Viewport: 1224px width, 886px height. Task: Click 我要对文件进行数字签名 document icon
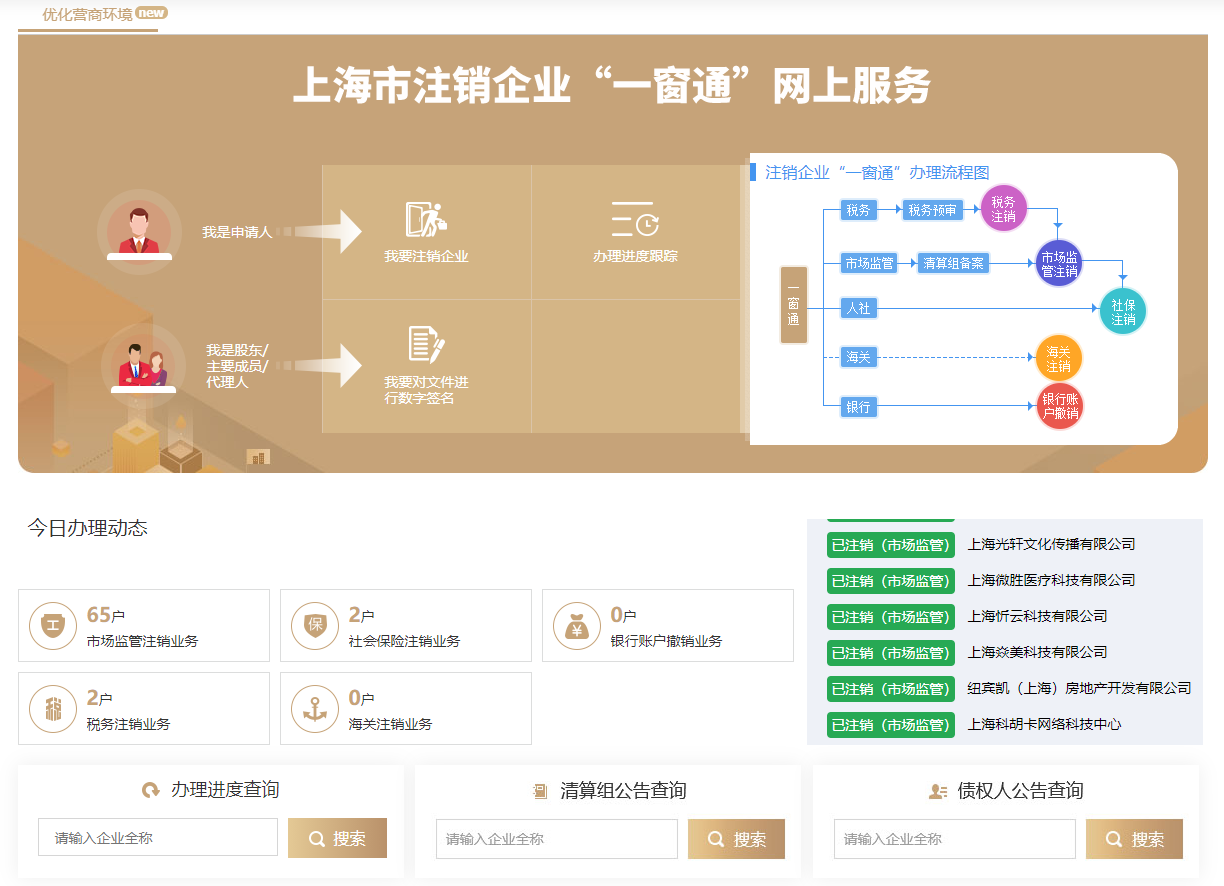point(426,344)
